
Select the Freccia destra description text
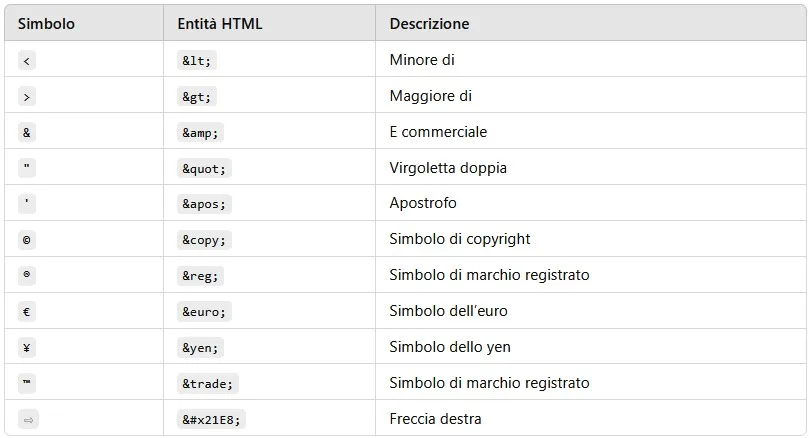(x=435, y=419)
